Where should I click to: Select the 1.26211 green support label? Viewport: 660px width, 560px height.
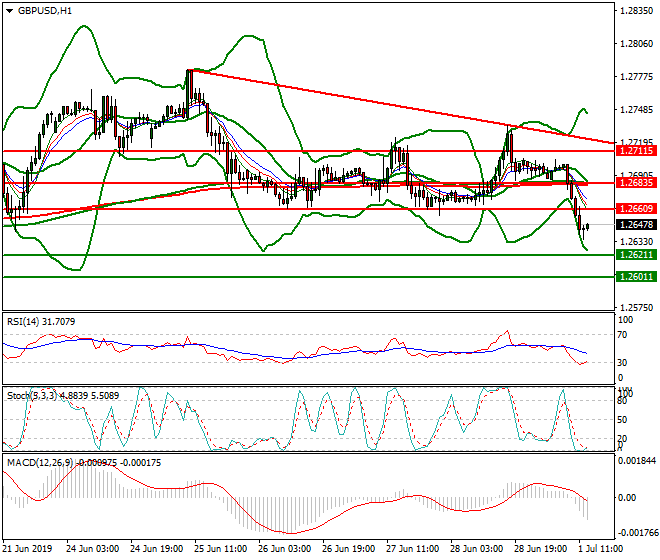click(636, 255)
